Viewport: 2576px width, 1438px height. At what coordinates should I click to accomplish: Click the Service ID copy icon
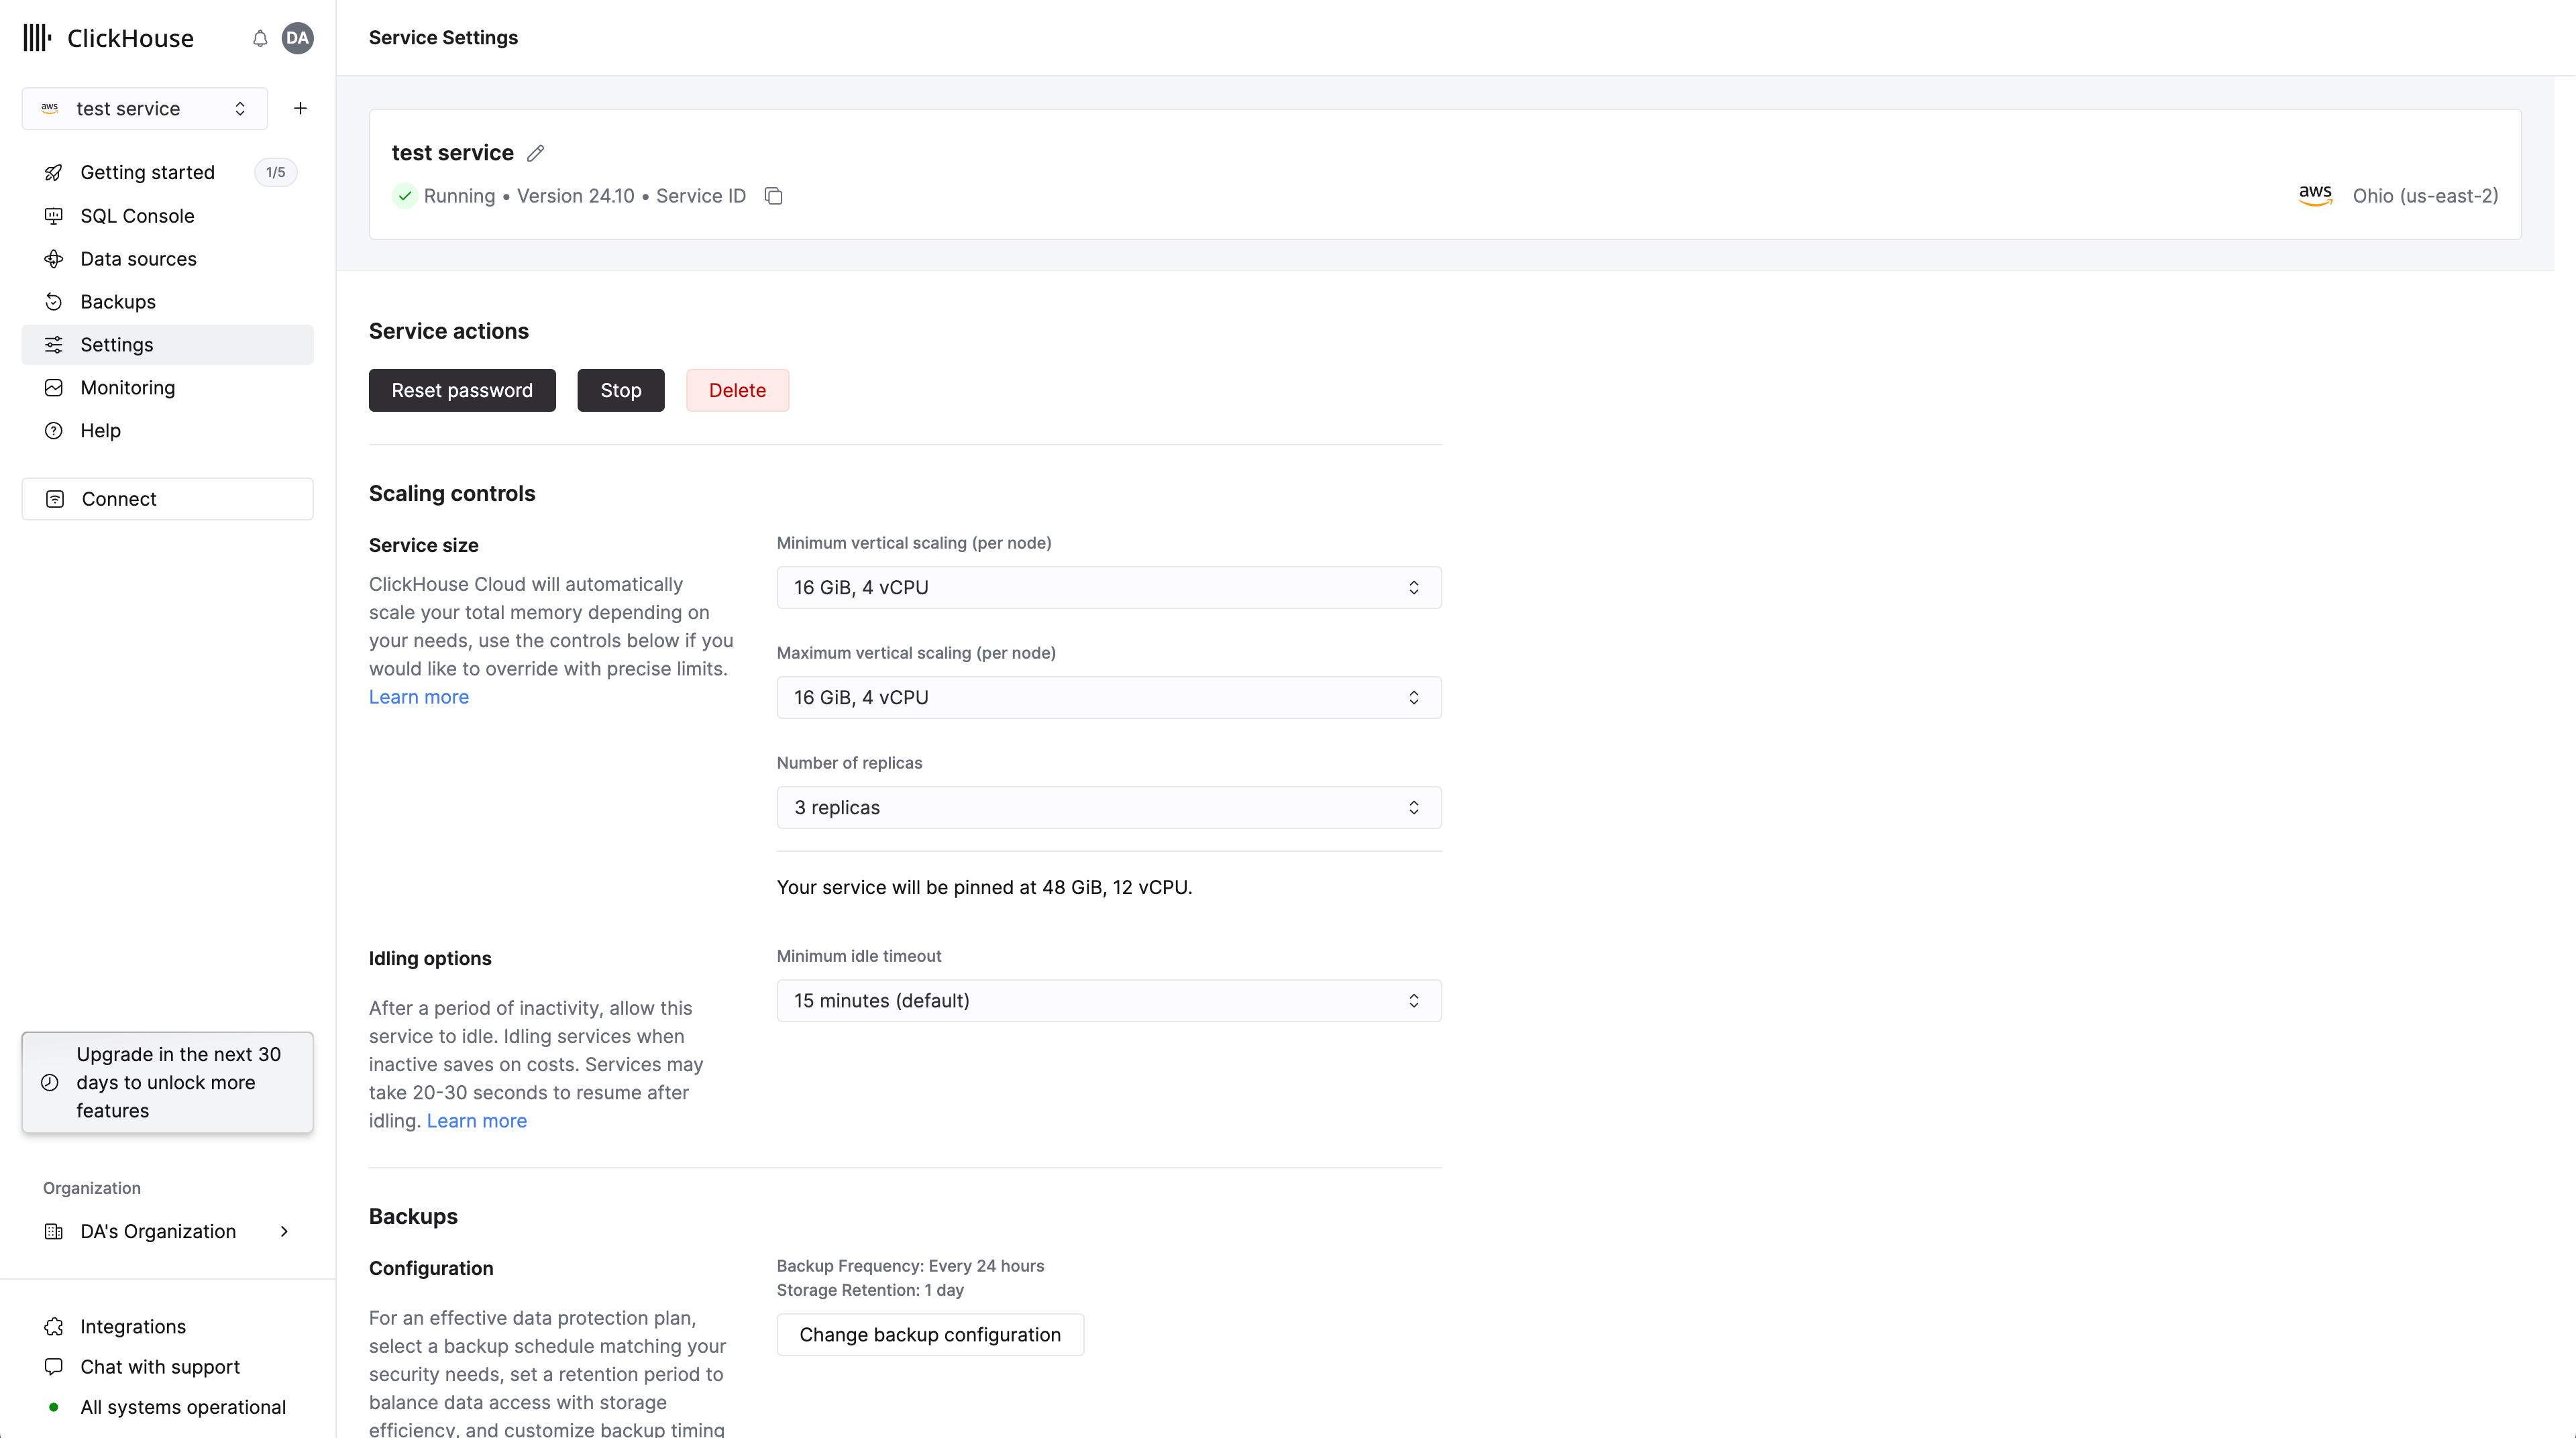pyautogui.click(x=773, y=195)
